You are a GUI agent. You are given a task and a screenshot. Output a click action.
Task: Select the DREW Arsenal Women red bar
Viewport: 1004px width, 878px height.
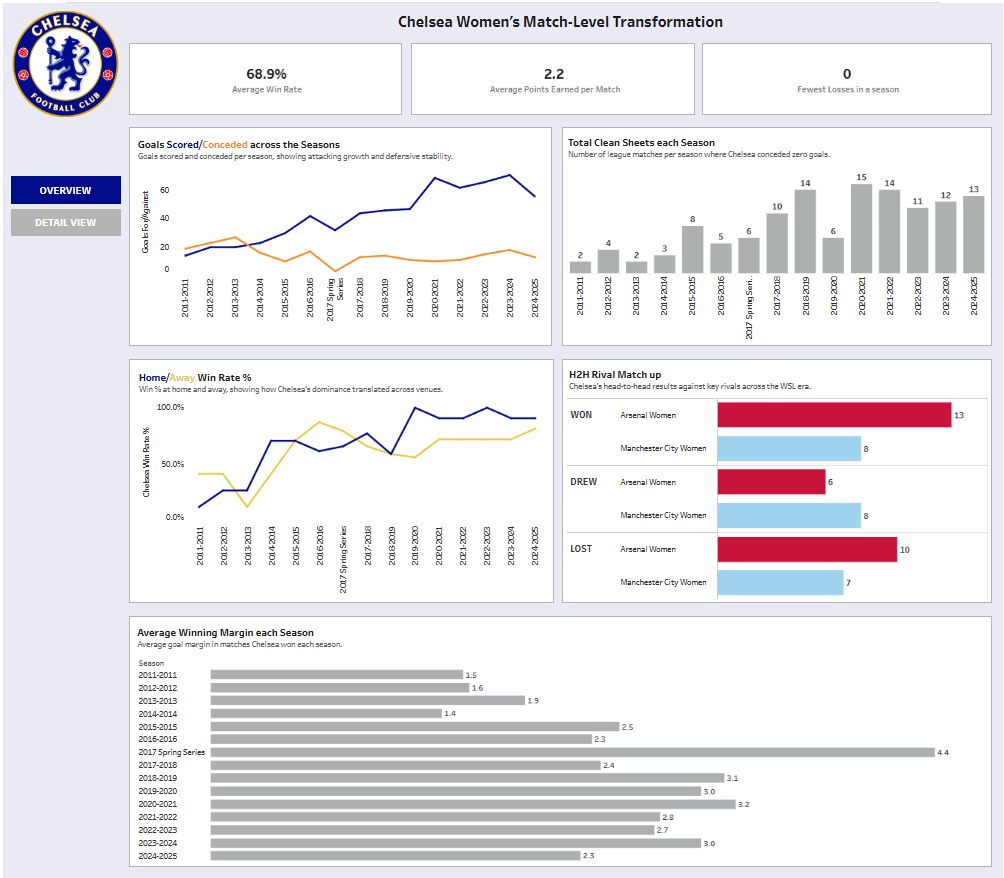click(x=772, y=482)
